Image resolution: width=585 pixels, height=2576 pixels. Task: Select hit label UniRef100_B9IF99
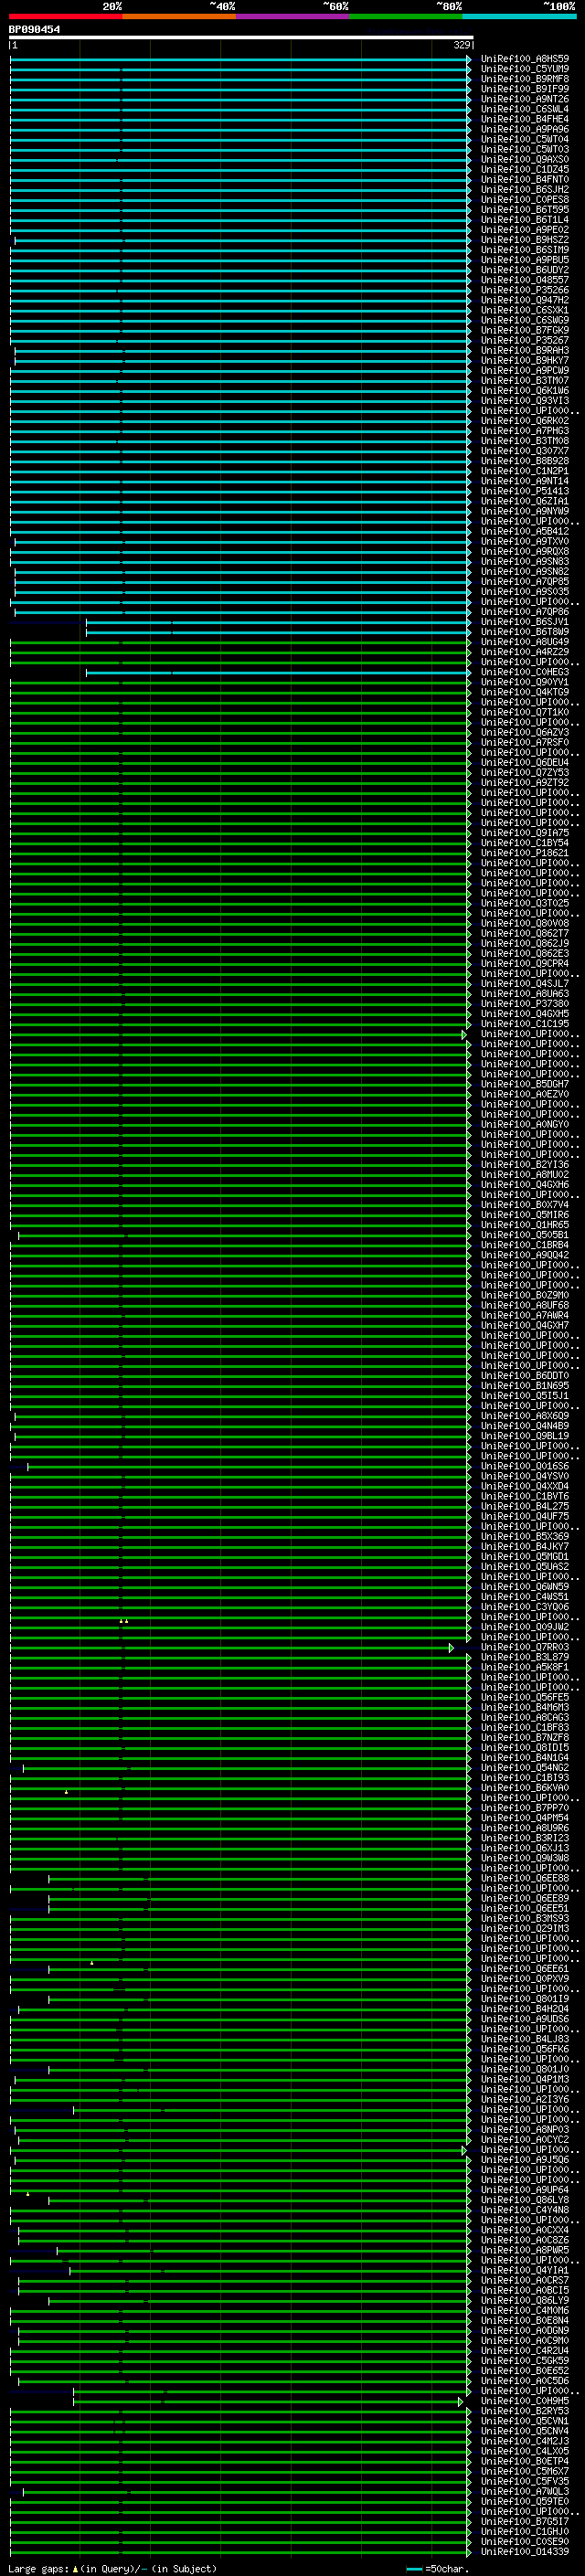(525, 89)
